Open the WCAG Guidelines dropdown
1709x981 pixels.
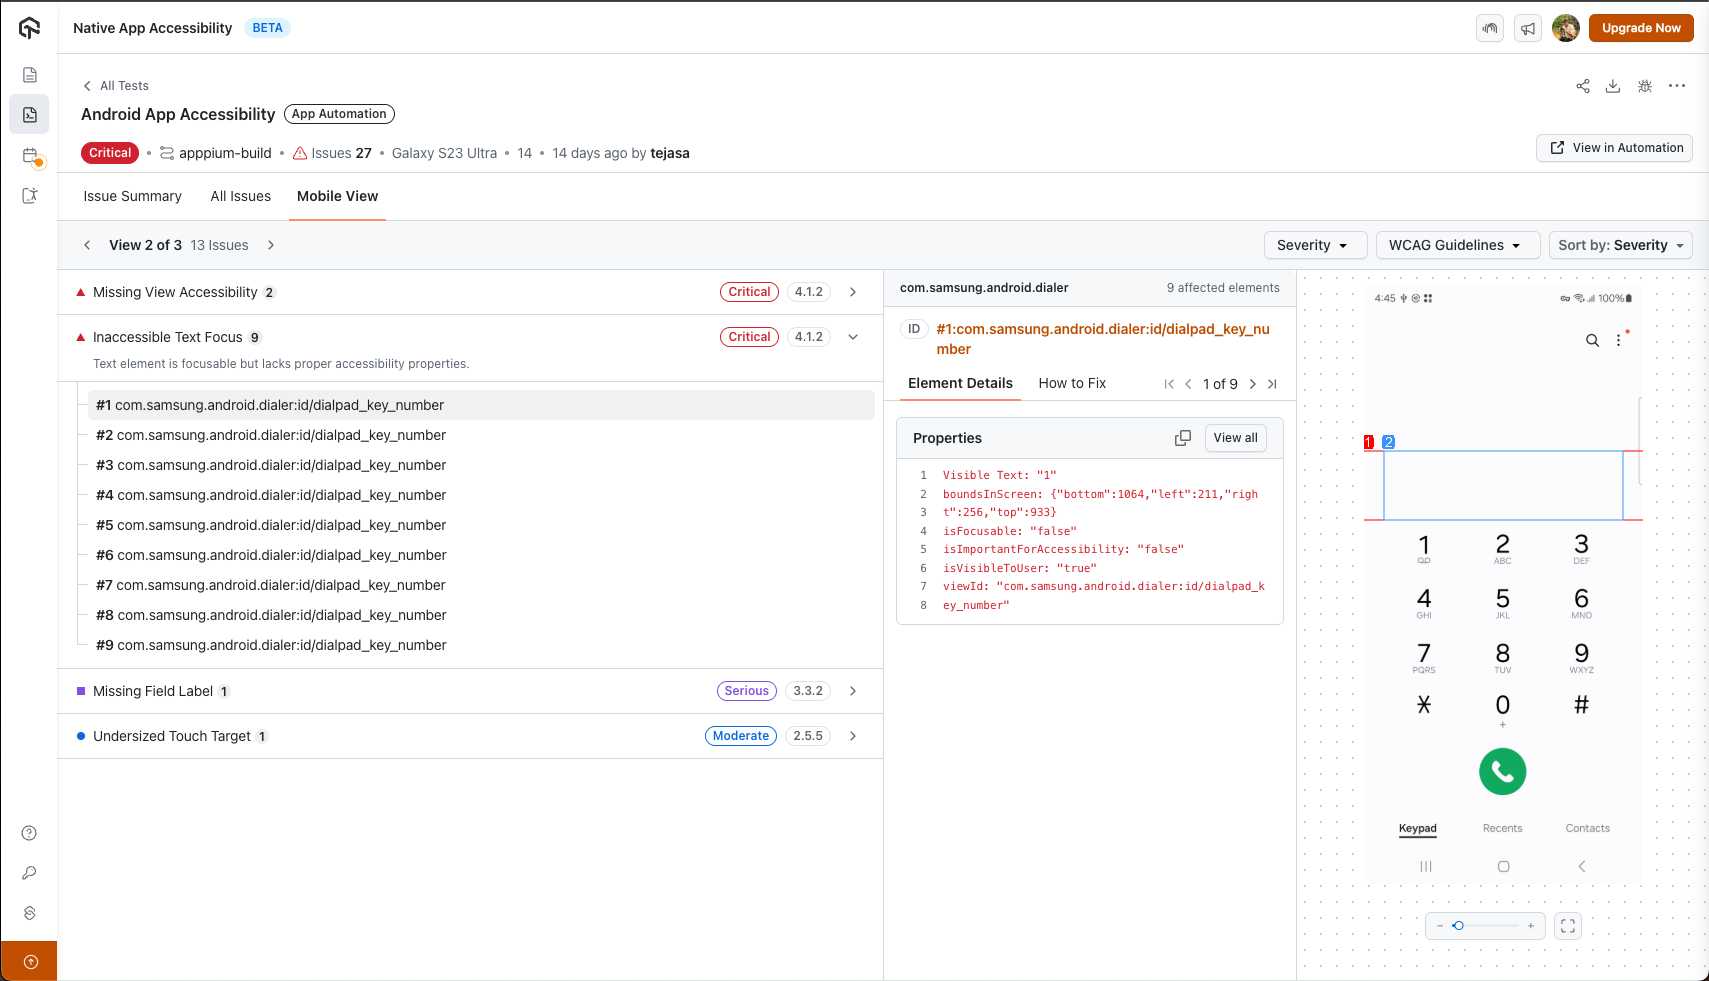pyautogui.click(x=1456, y=245)
